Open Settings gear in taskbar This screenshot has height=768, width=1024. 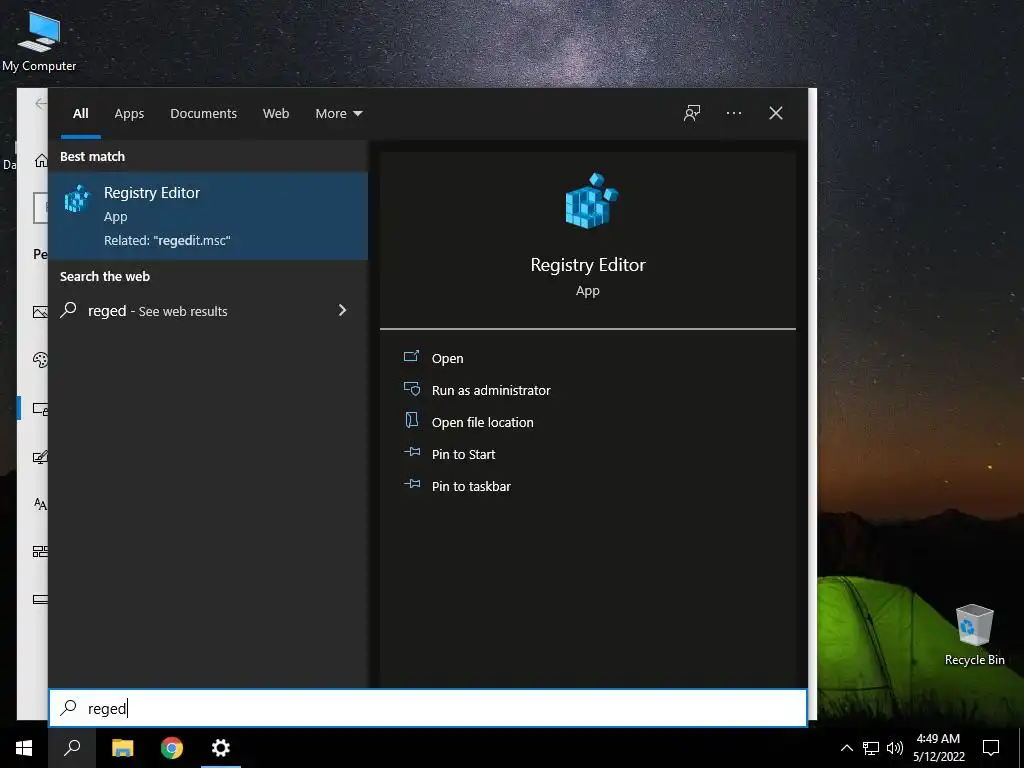(221, 748)
